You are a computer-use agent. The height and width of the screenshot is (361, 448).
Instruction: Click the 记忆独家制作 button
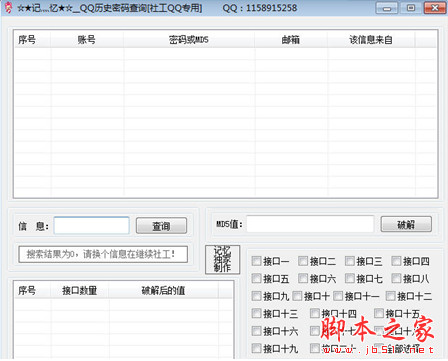(x=222, y=260)
